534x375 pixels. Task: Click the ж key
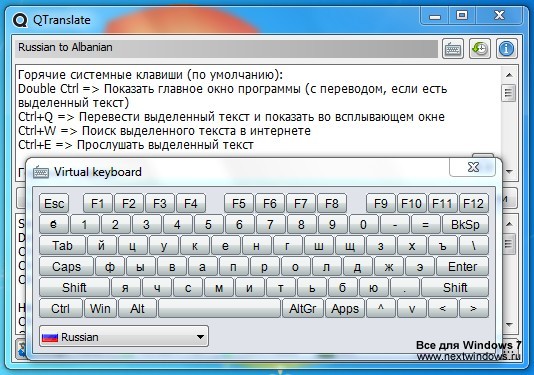389,267
